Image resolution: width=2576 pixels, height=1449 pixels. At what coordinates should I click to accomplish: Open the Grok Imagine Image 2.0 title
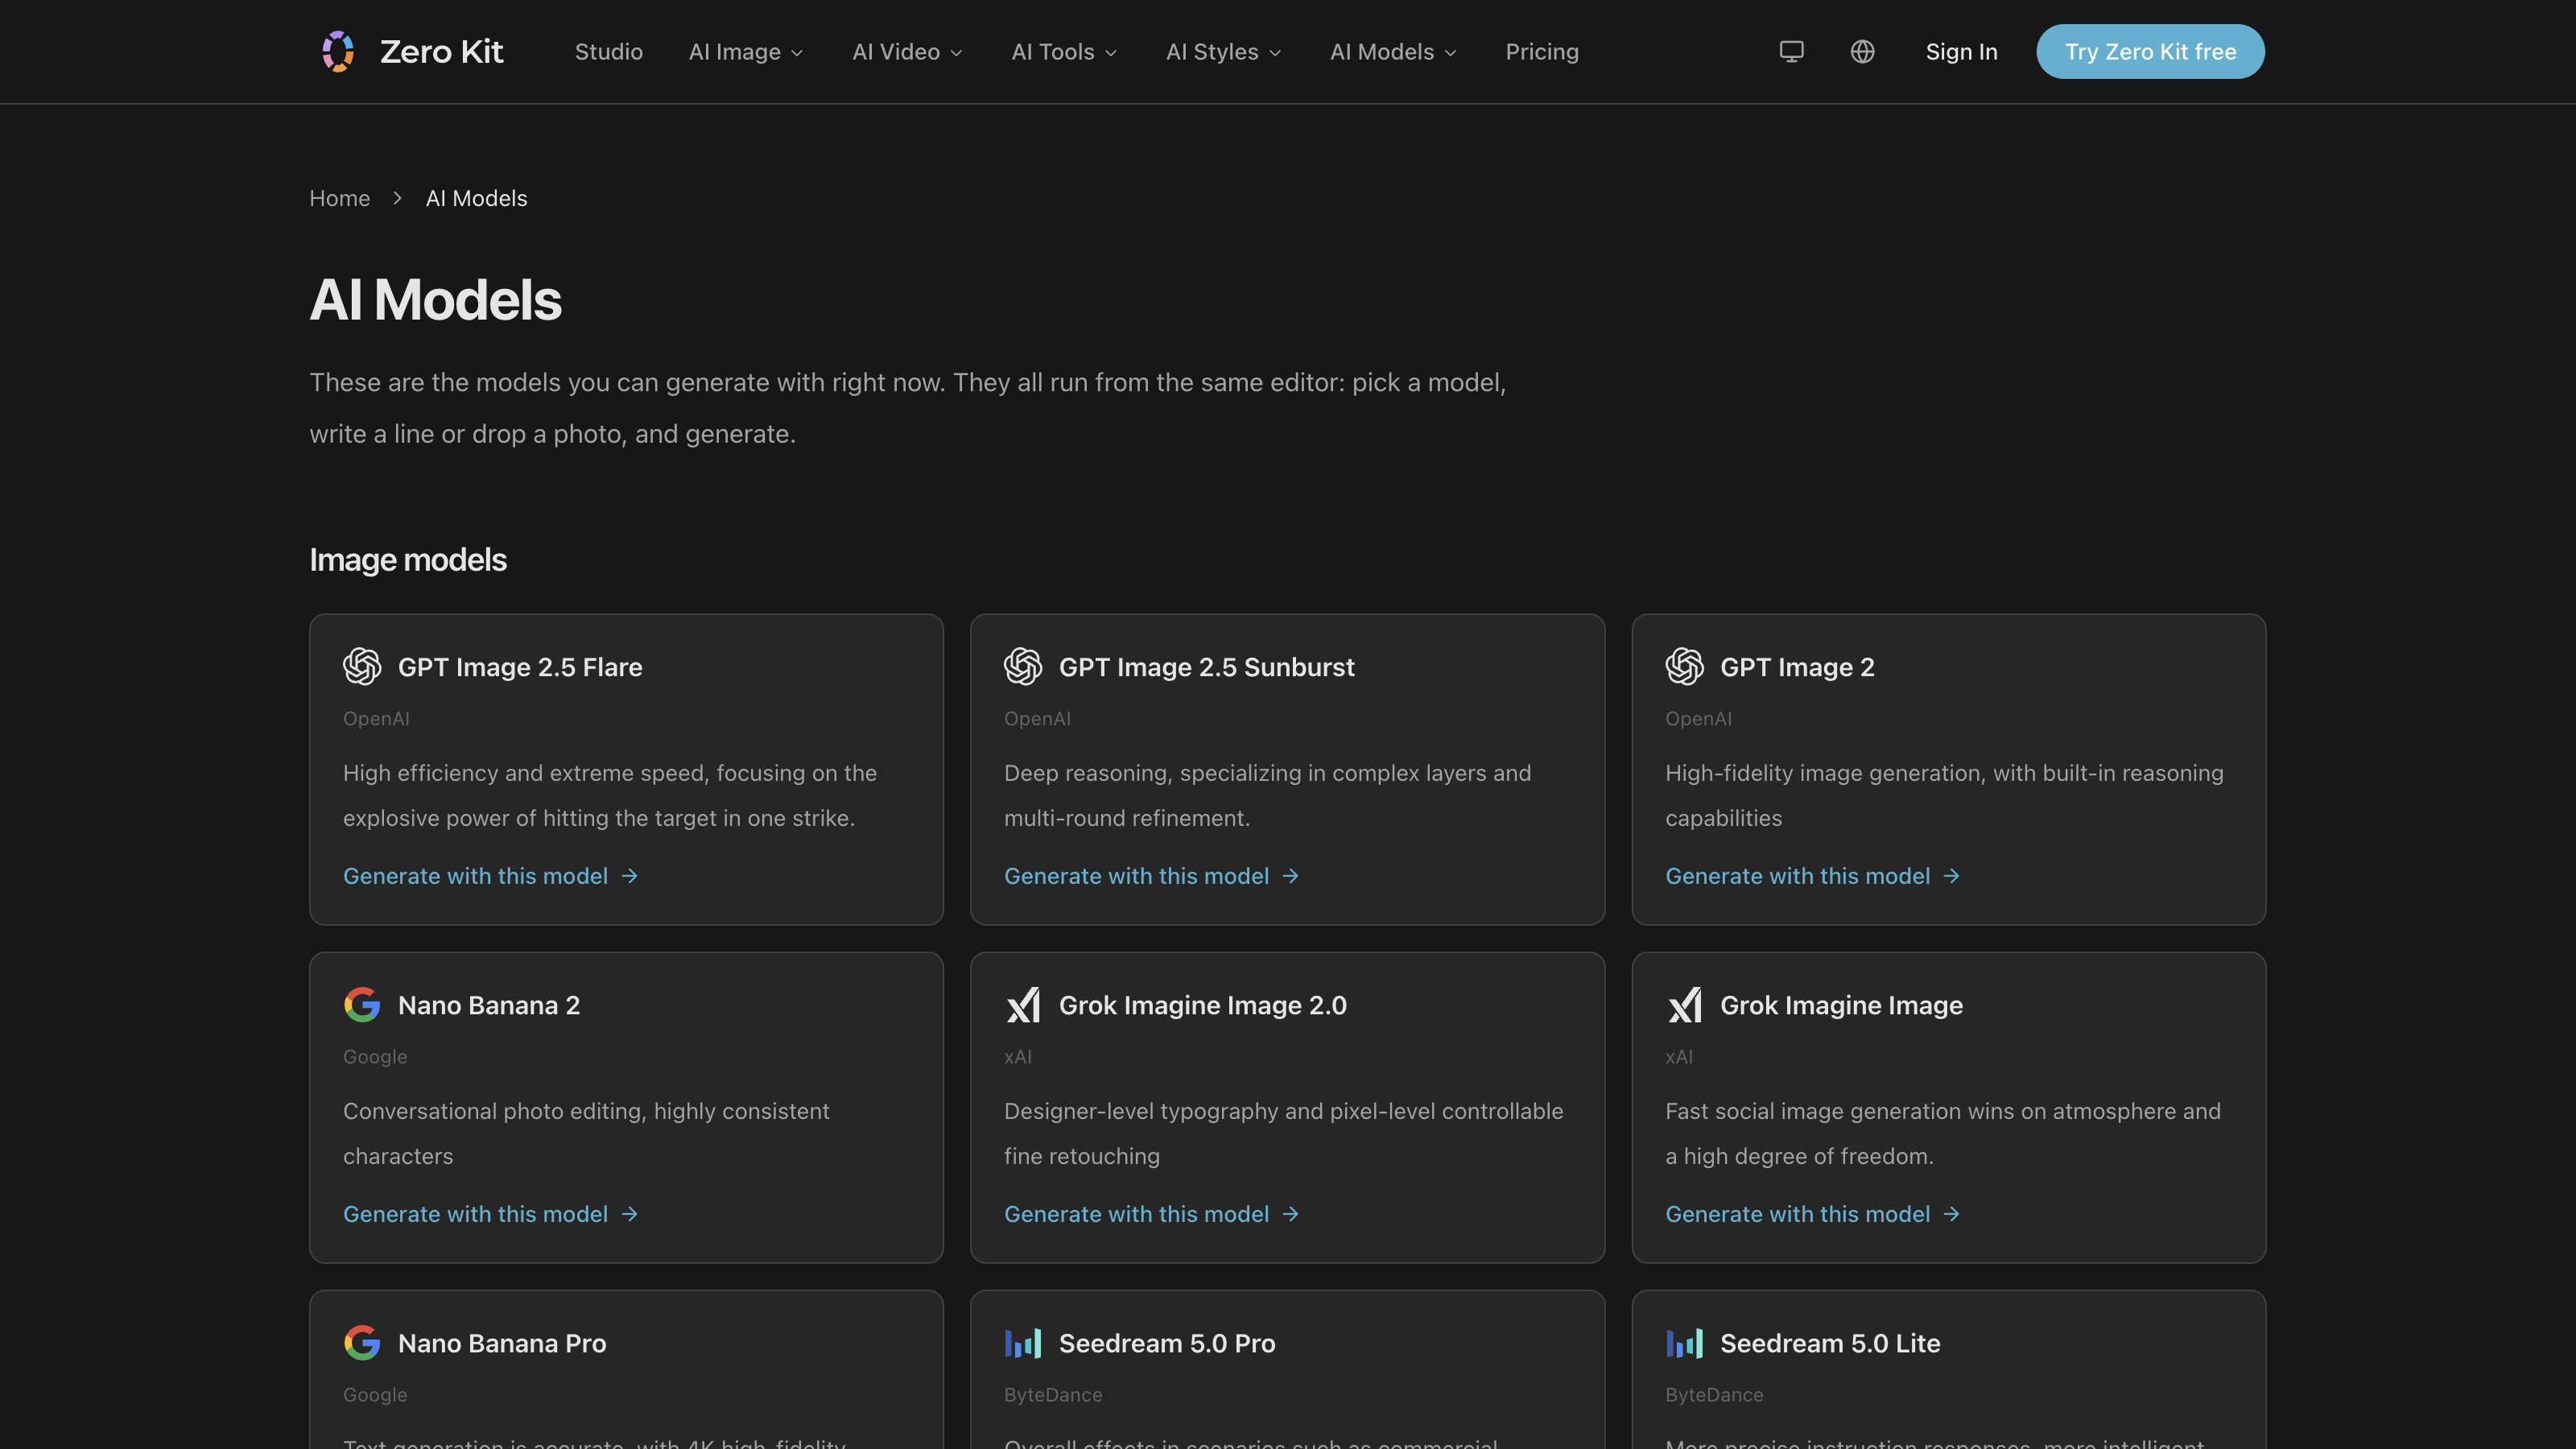(1202, 1005)
